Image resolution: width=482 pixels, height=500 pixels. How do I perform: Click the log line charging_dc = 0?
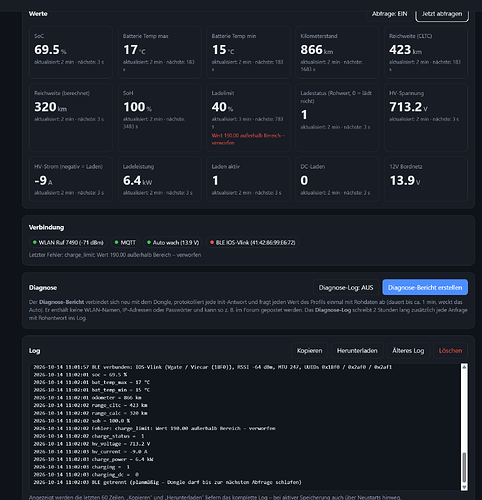tap(86, 475)
